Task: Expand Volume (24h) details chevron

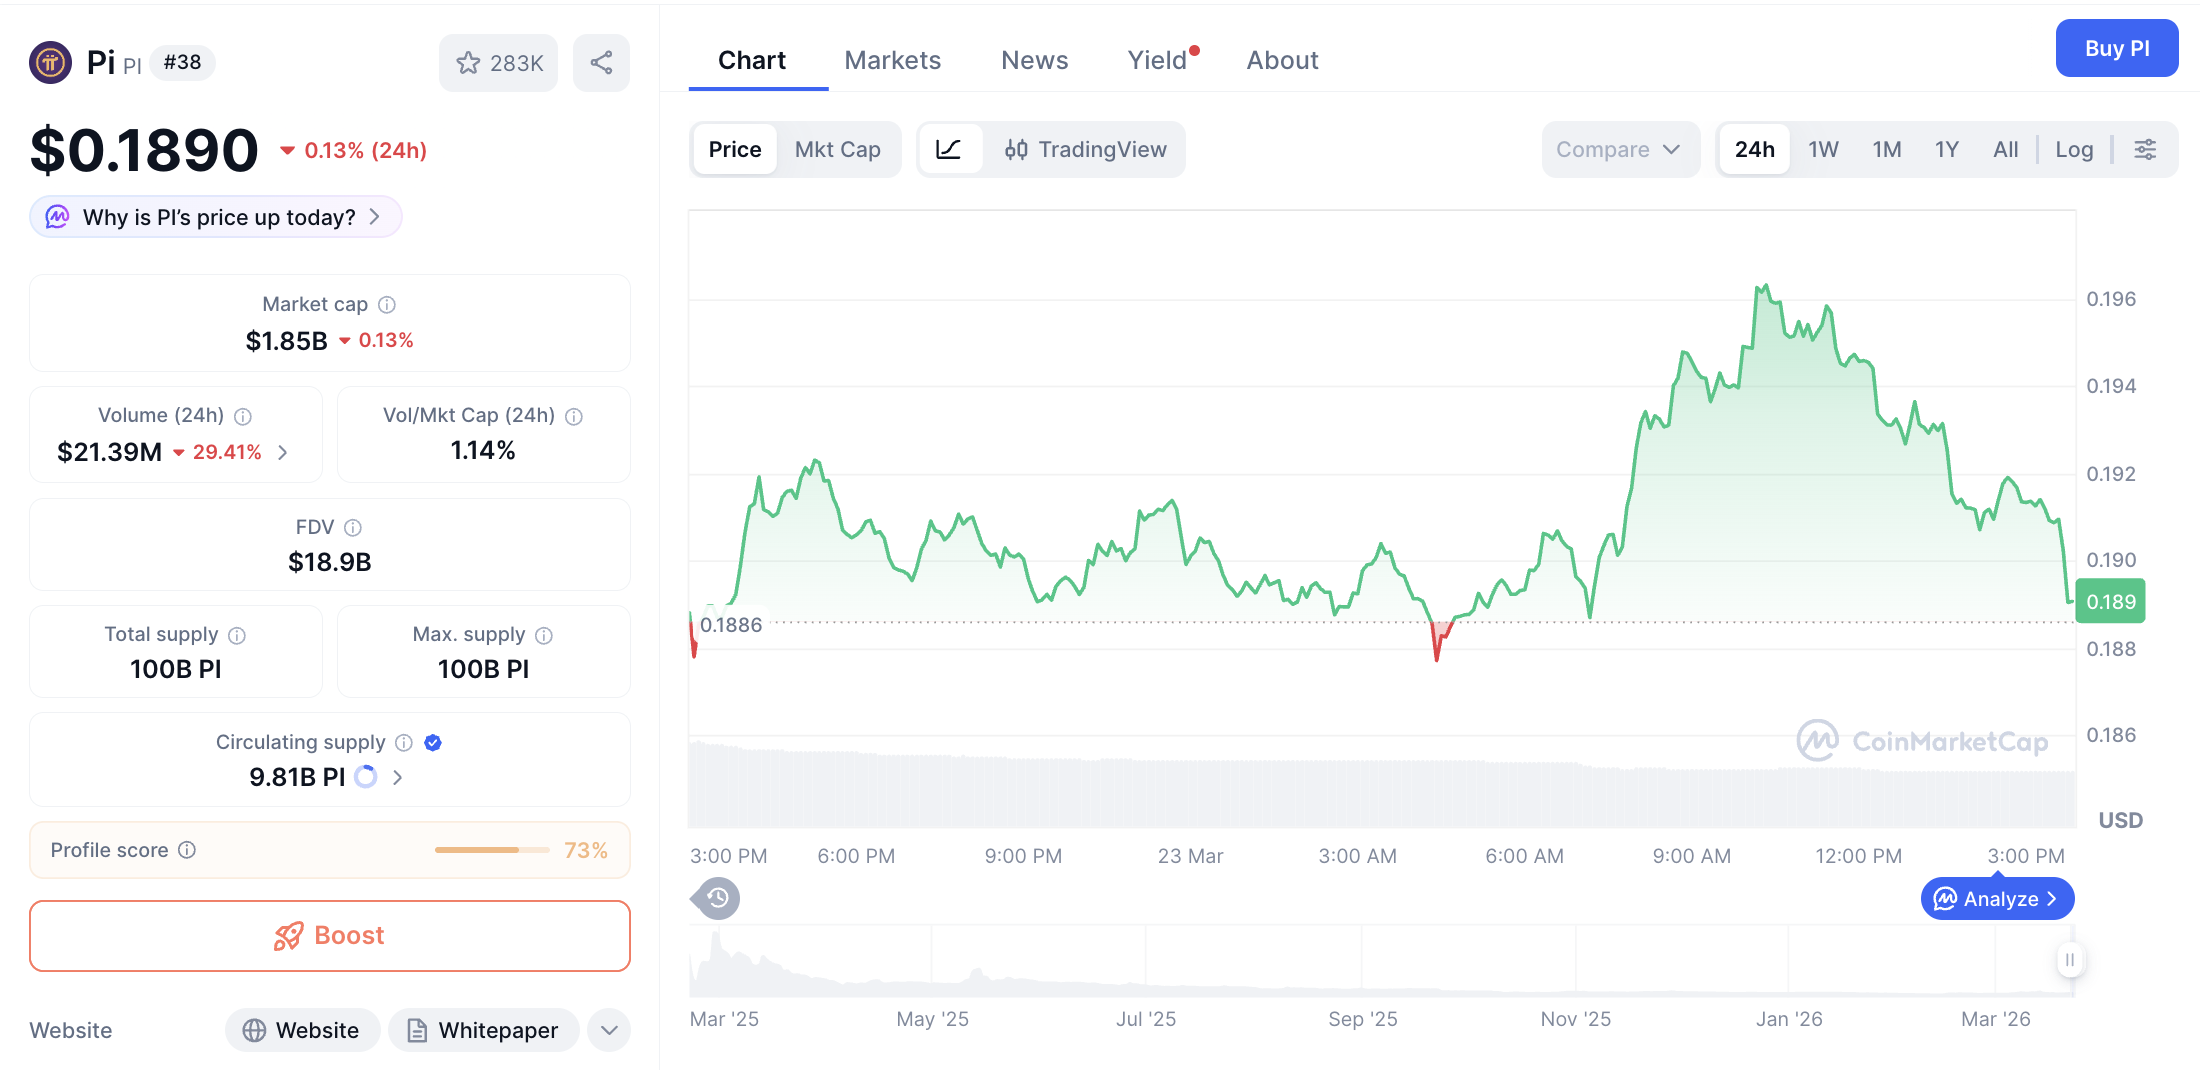Action: [283, 453]
